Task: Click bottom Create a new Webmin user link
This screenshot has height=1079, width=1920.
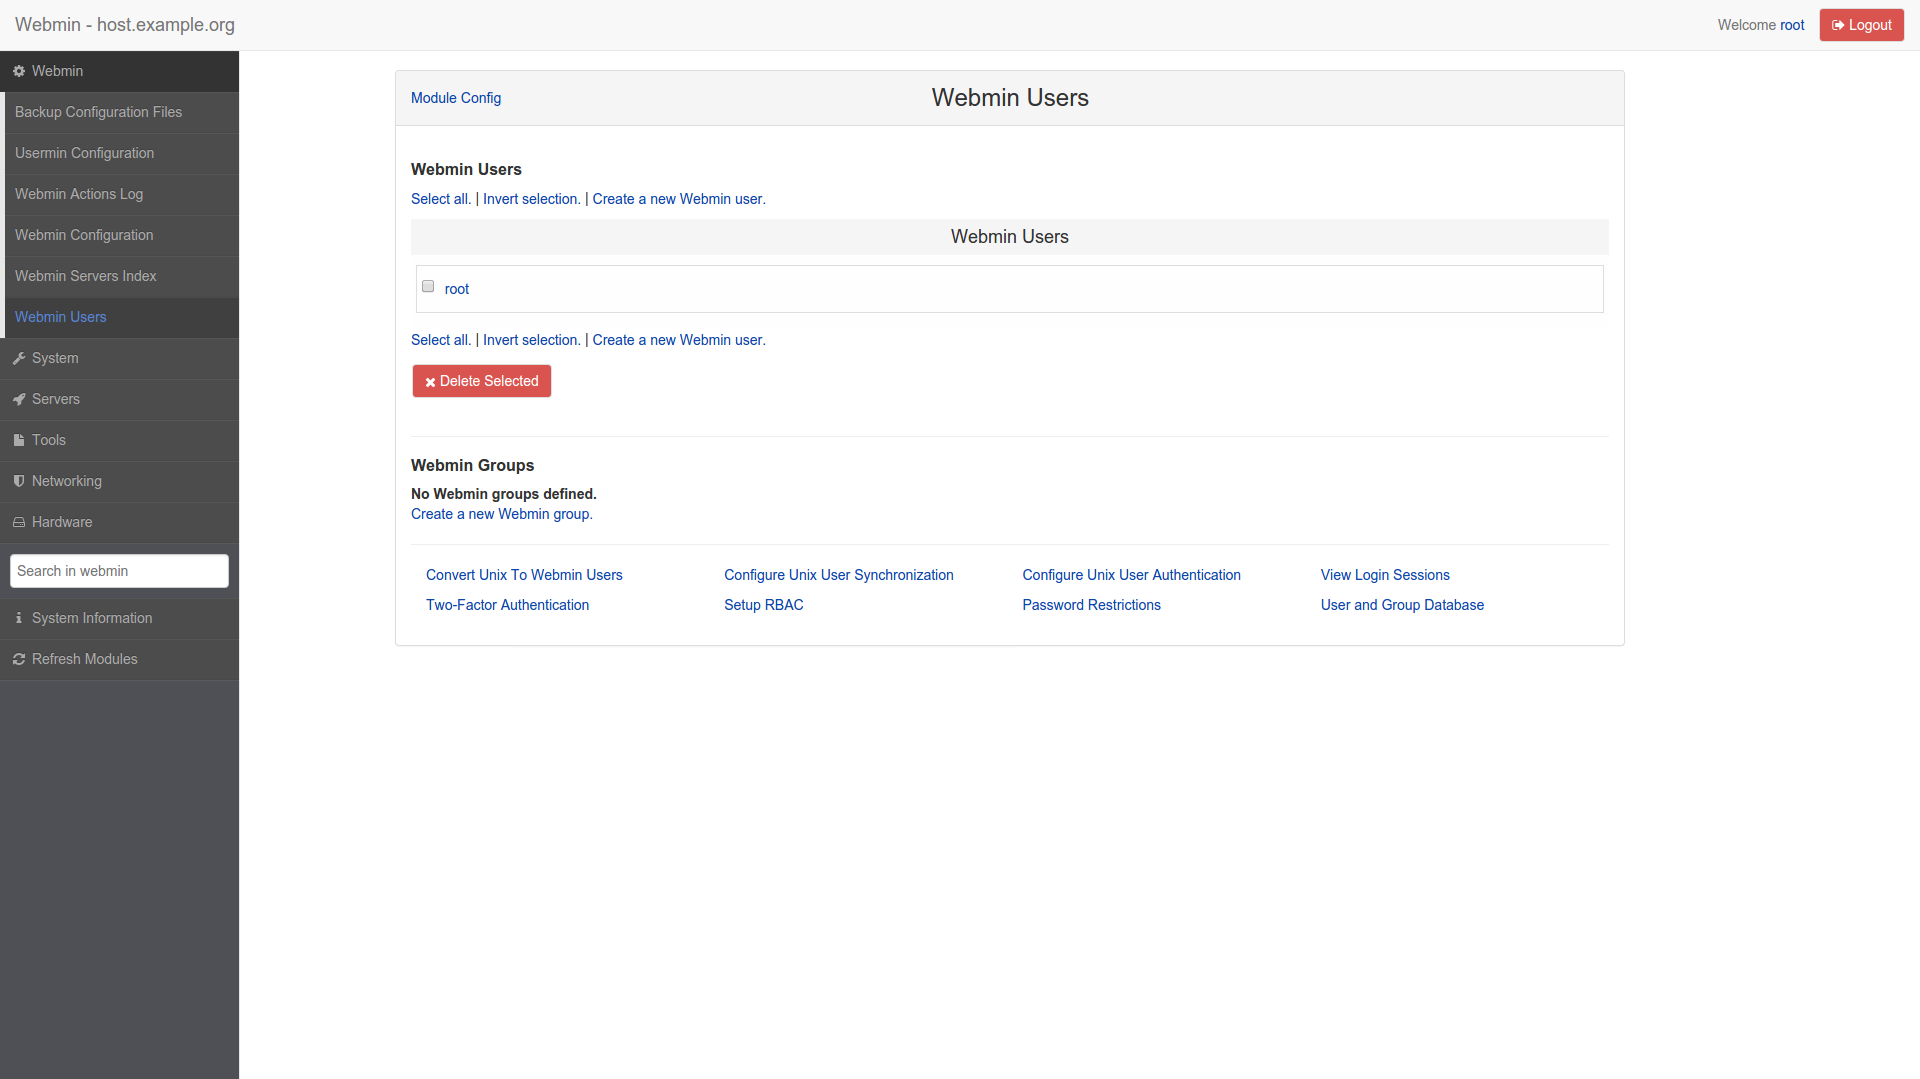Action: click(x=679, y=340)
